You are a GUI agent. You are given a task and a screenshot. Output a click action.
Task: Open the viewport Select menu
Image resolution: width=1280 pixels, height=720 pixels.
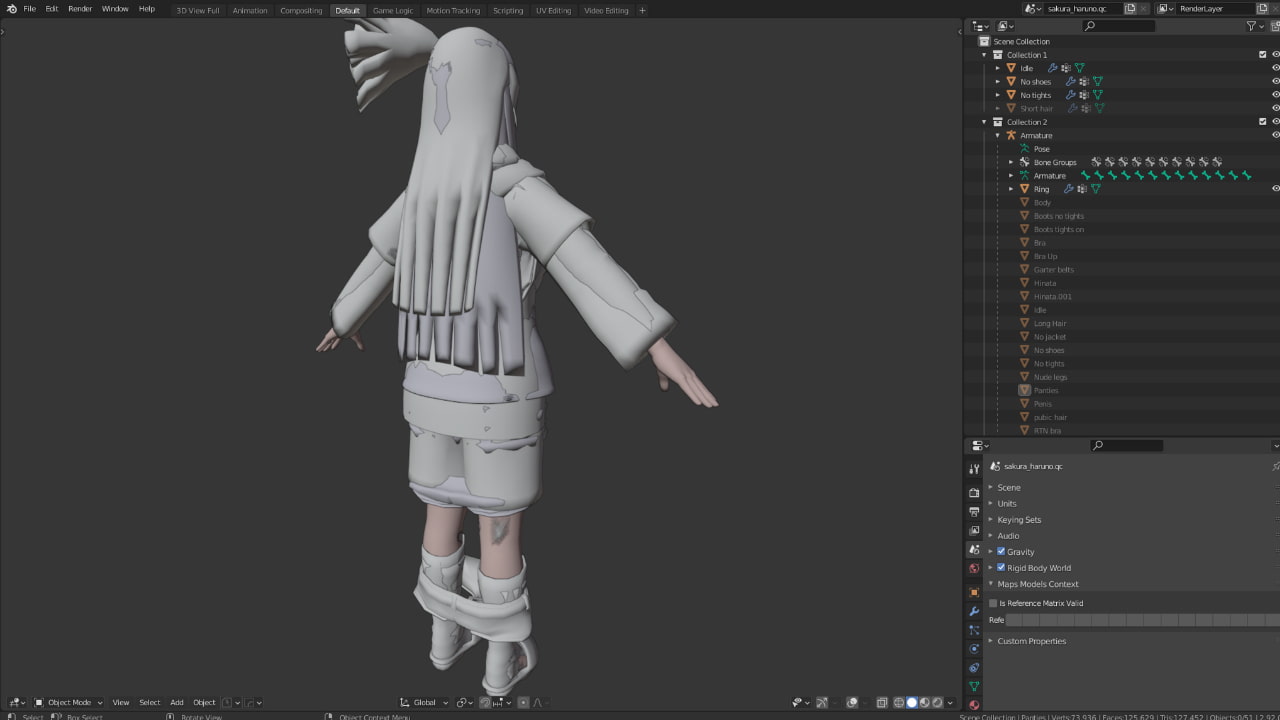tap(149, 702)
